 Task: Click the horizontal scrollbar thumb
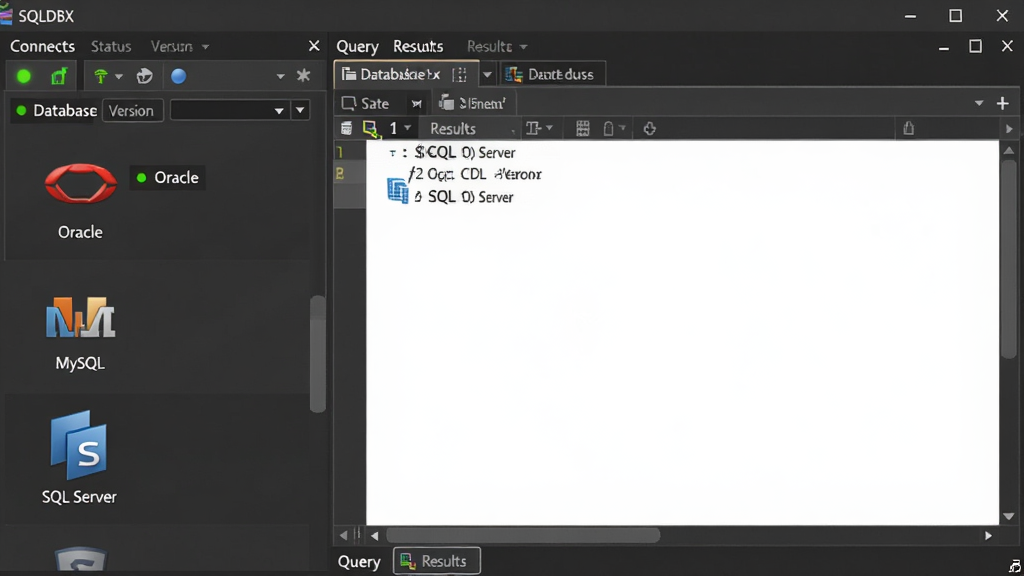(523, 536)
